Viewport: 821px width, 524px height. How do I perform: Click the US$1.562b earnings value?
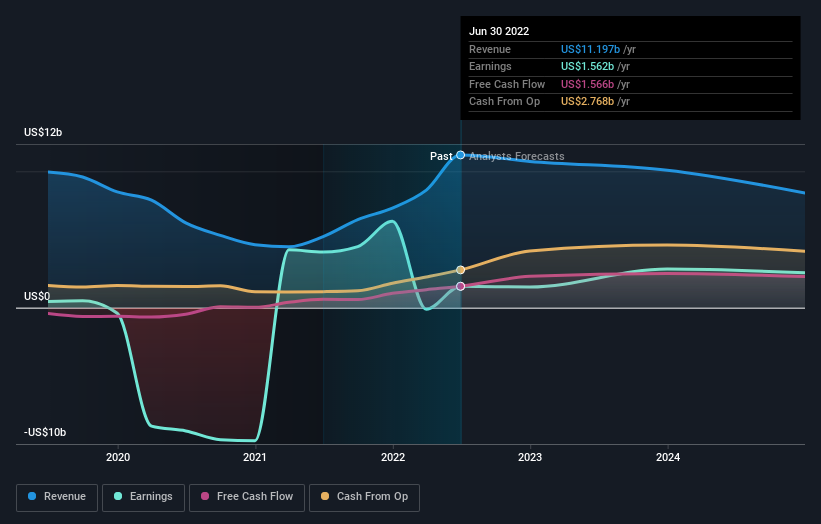587,66
